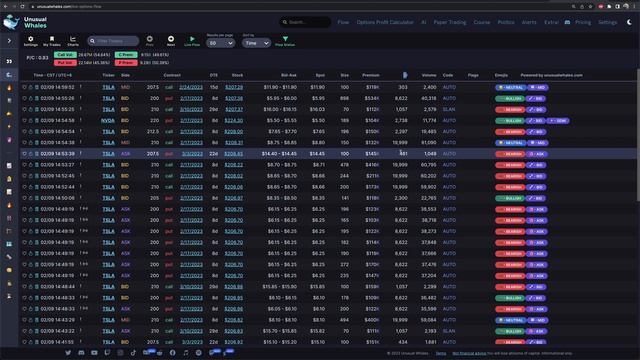Open the Pricing menu item
This screenshot has width=640, height=360.
coord(583,22)
